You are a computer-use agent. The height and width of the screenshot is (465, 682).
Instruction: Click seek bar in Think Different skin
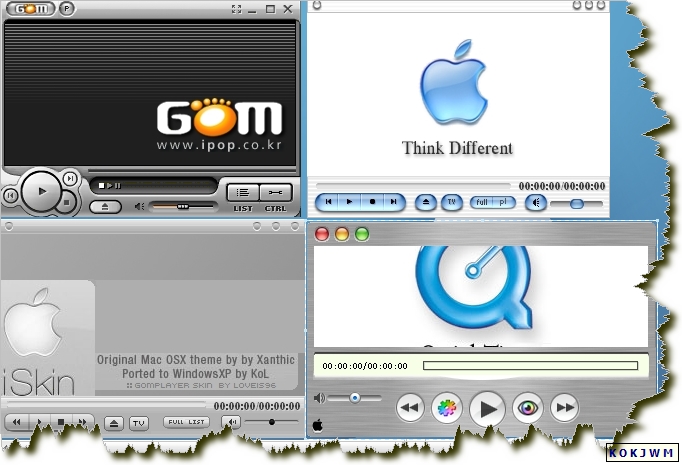[413, 186]
